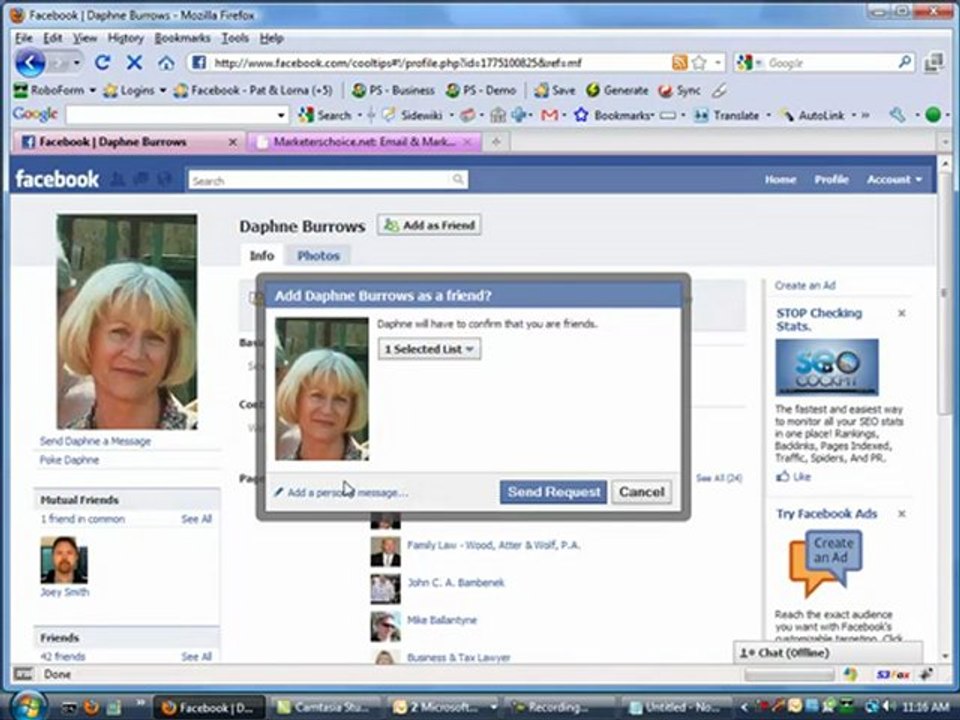Open the back/forward history dropdown arrow
The image size is (960, 720).
pyautogui.click(x=76, y=62)
